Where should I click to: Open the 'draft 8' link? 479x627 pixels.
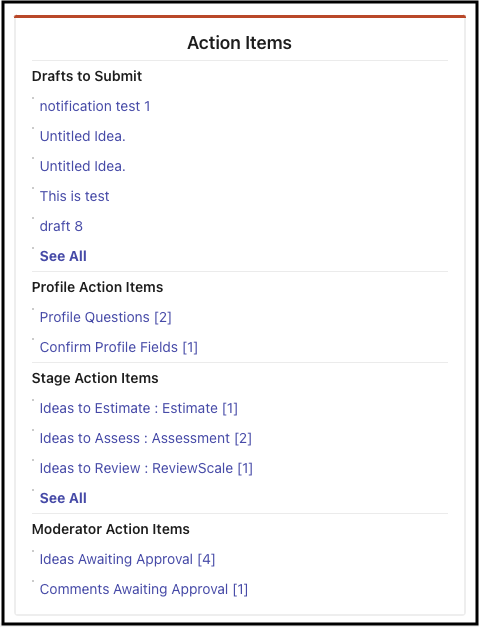[x=61, y=226]
